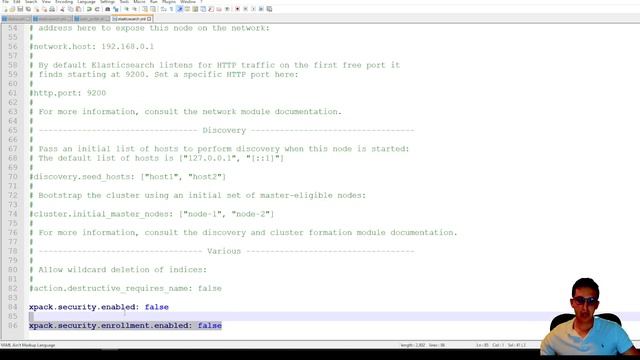Toggle Word wrap toolbar button
The width and height of the screenshot is (640, 360).
click(x=163, y=9)
